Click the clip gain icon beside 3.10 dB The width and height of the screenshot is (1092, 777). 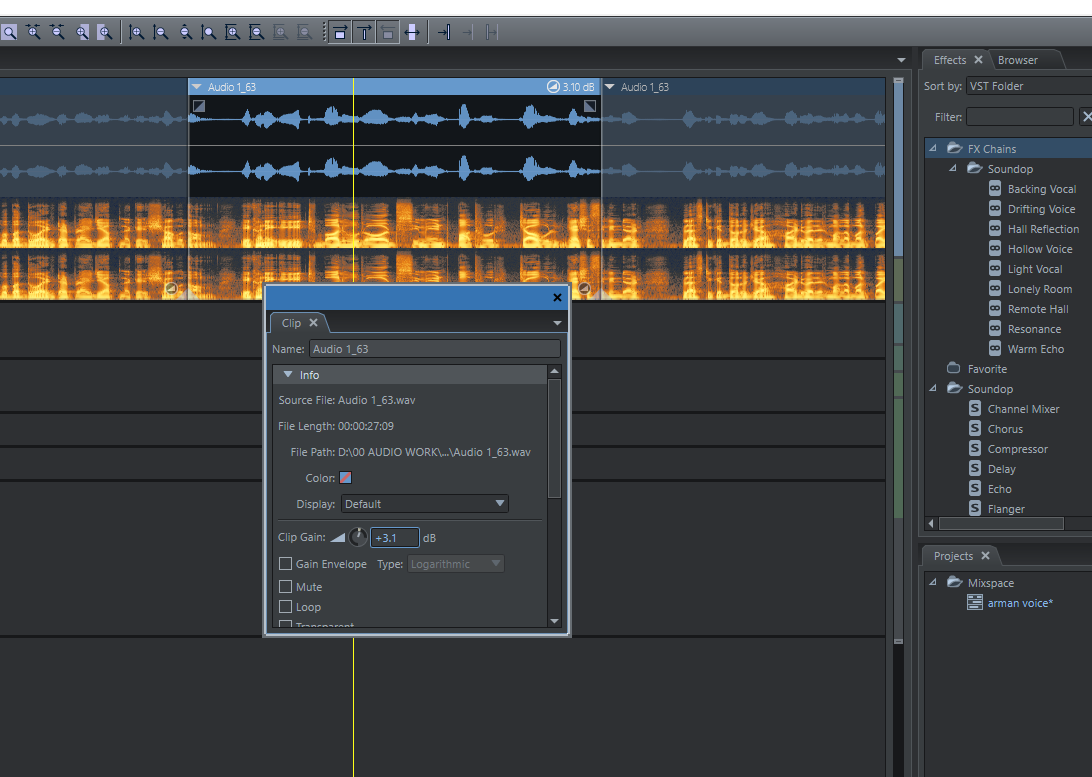click(553, 87)
